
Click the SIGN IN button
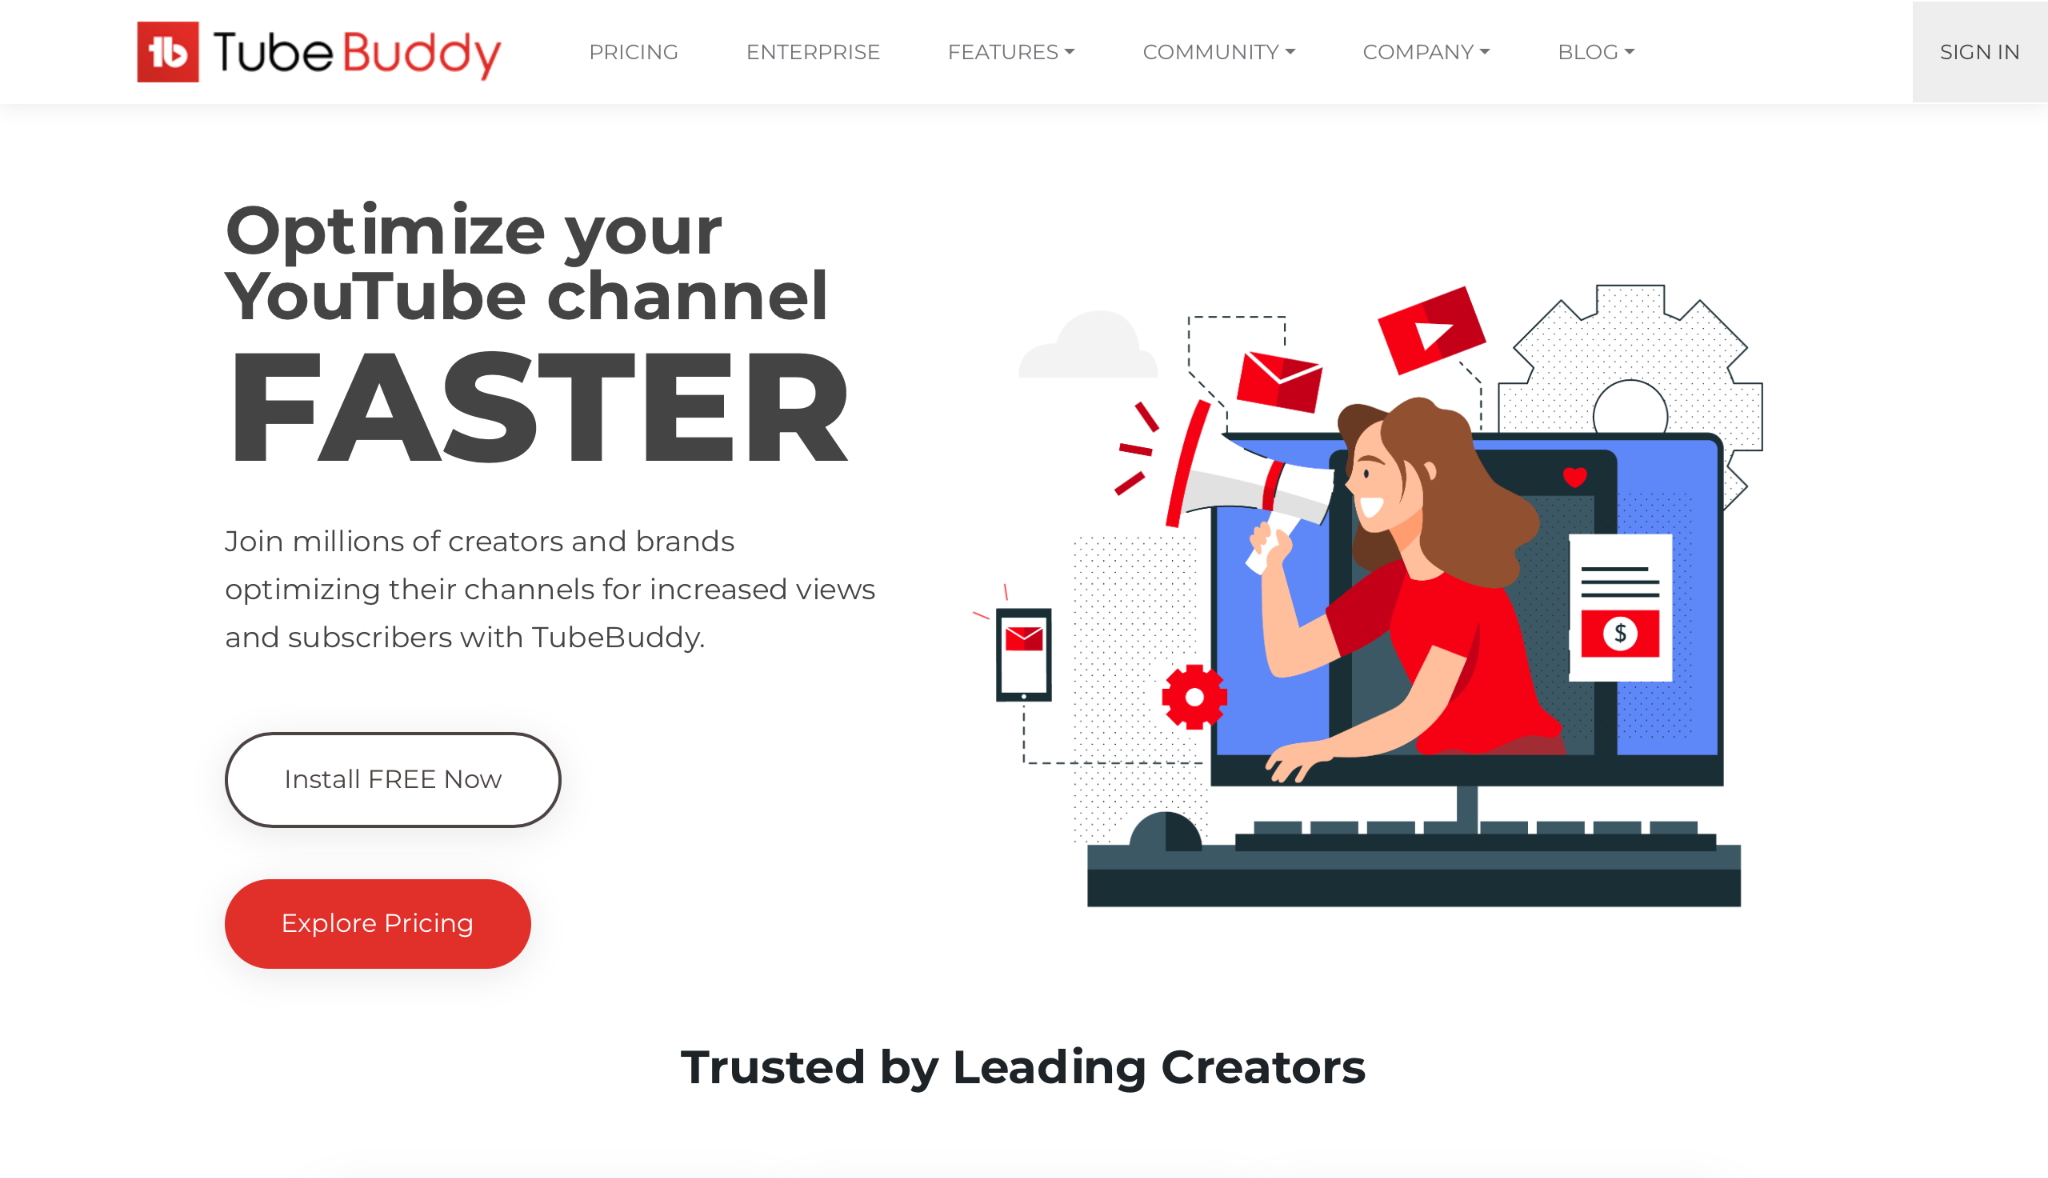coord(1980,51)
